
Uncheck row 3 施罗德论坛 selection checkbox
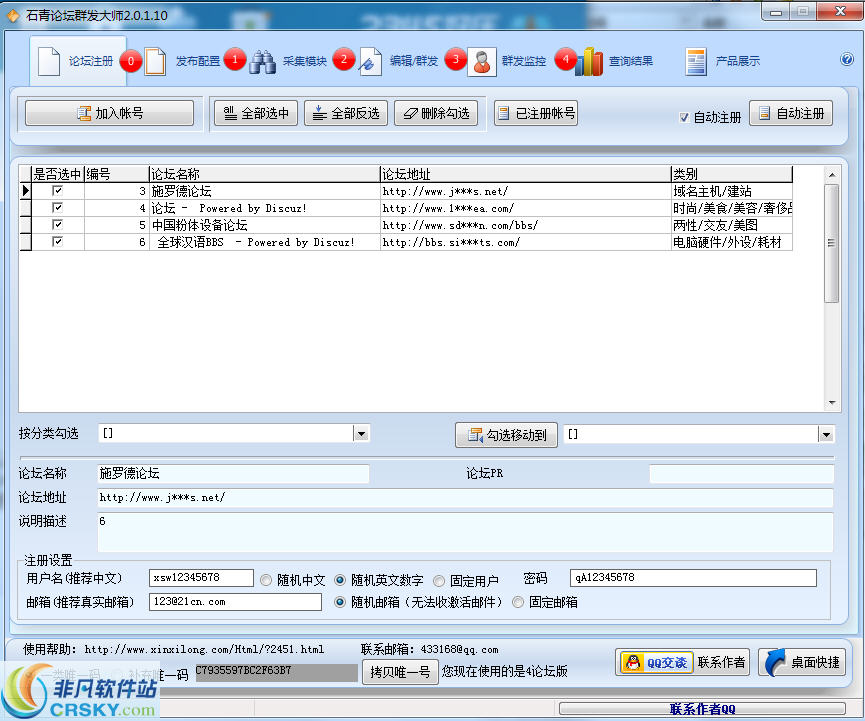[x=57, y=190]
